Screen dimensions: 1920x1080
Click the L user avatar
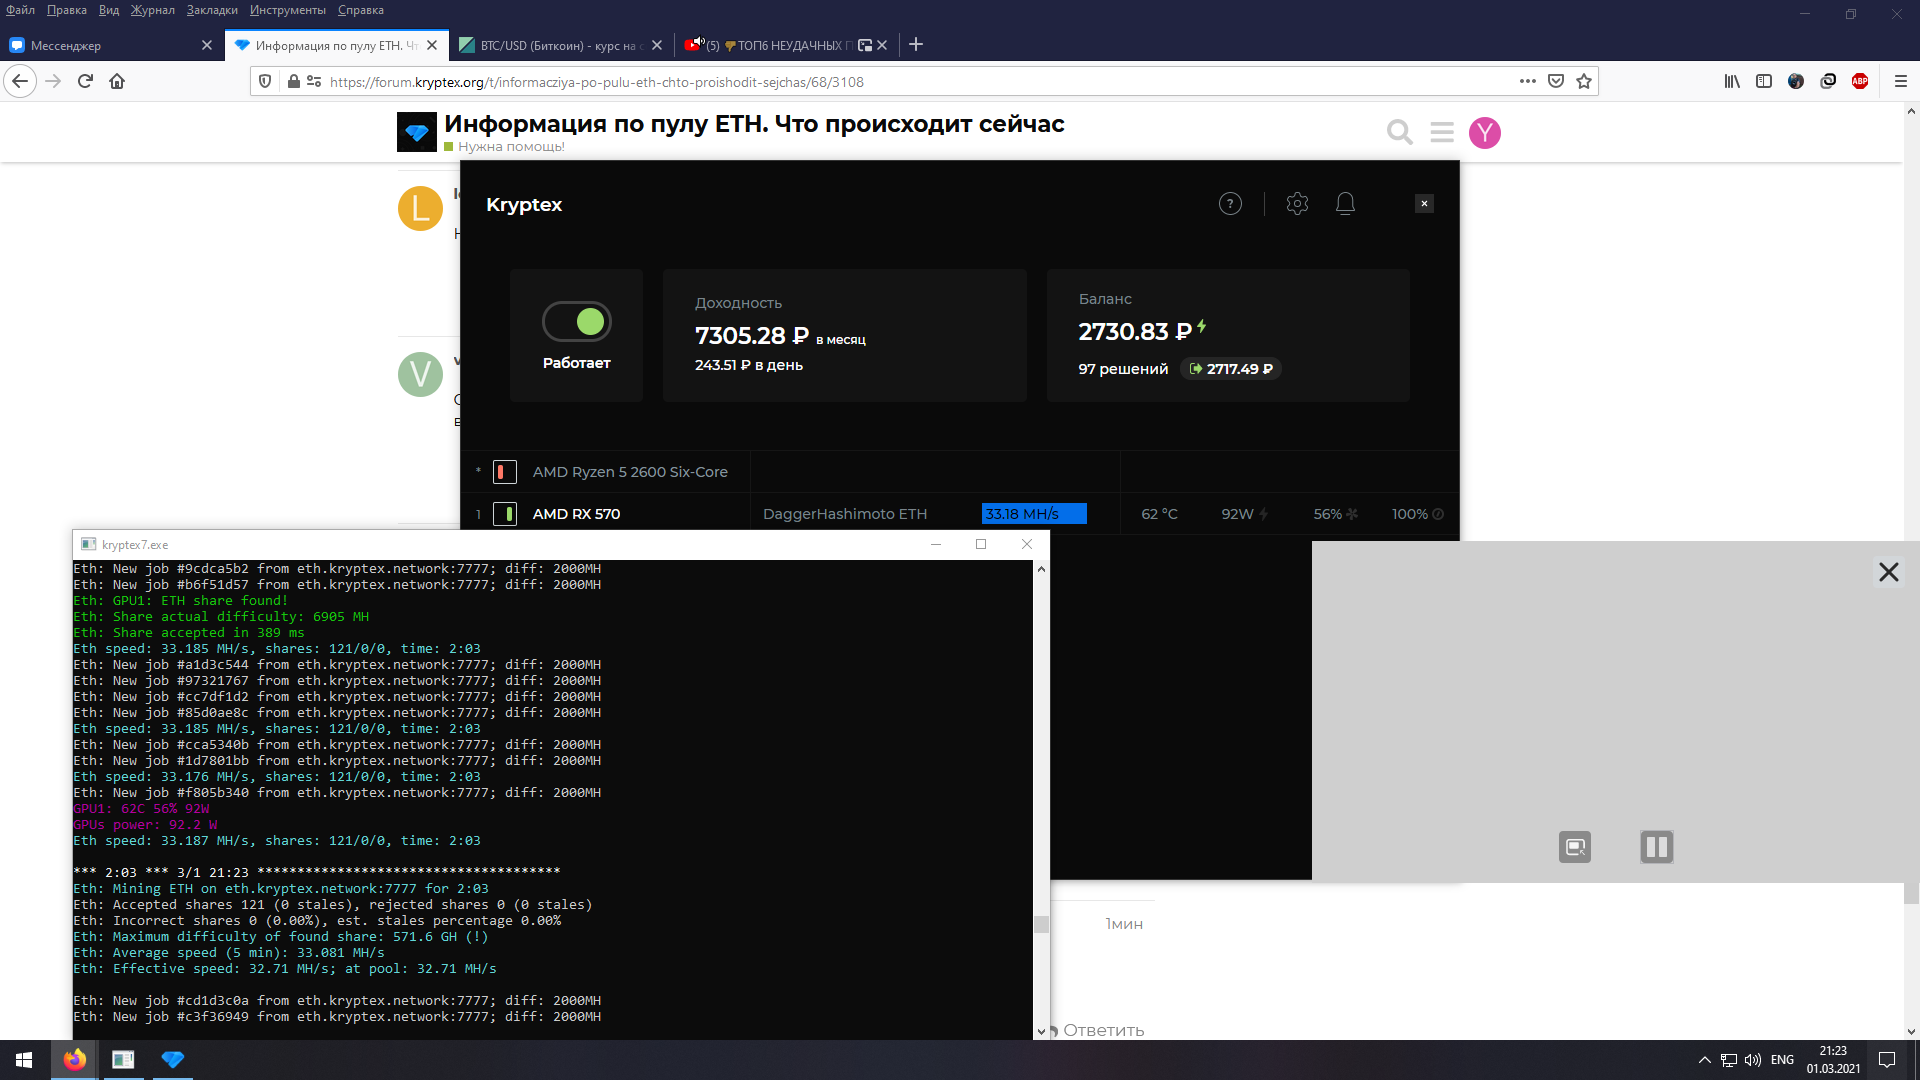click(x=420, y=208)
